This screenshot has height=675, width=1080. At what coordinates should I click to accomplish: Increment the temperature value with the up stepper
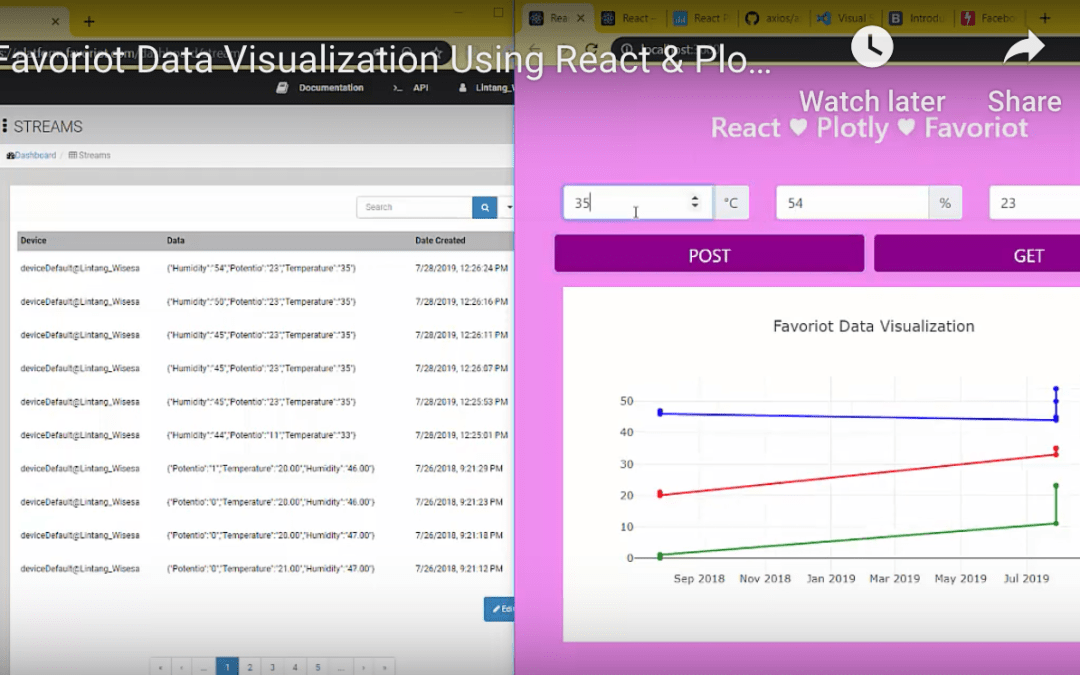[x=697, y=197]
